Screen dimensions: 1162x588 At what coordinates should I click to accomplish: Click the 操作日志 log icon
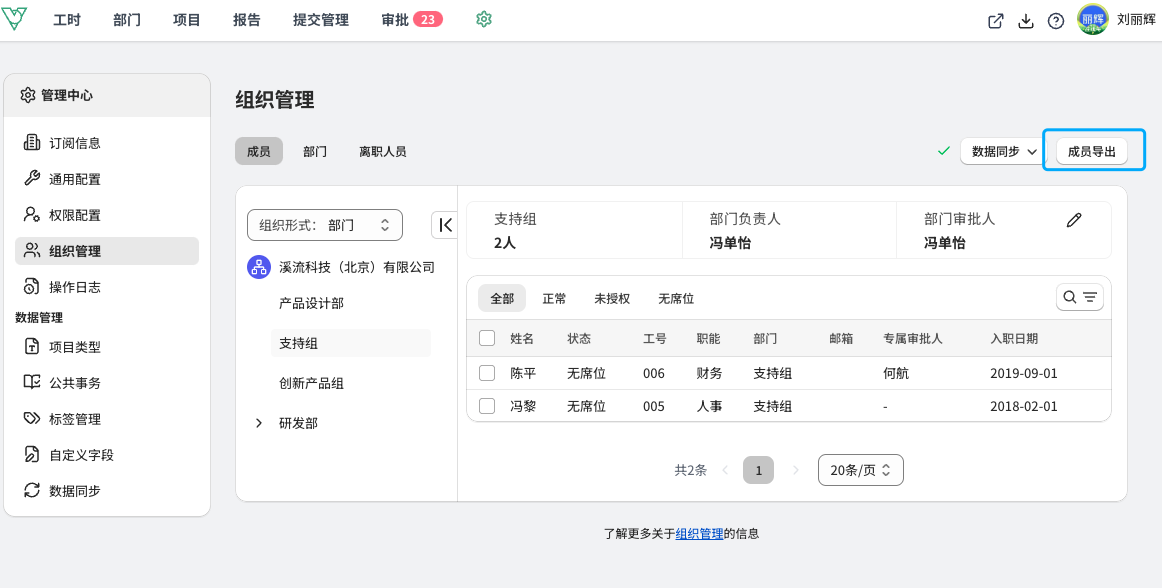tap(32, 287)
